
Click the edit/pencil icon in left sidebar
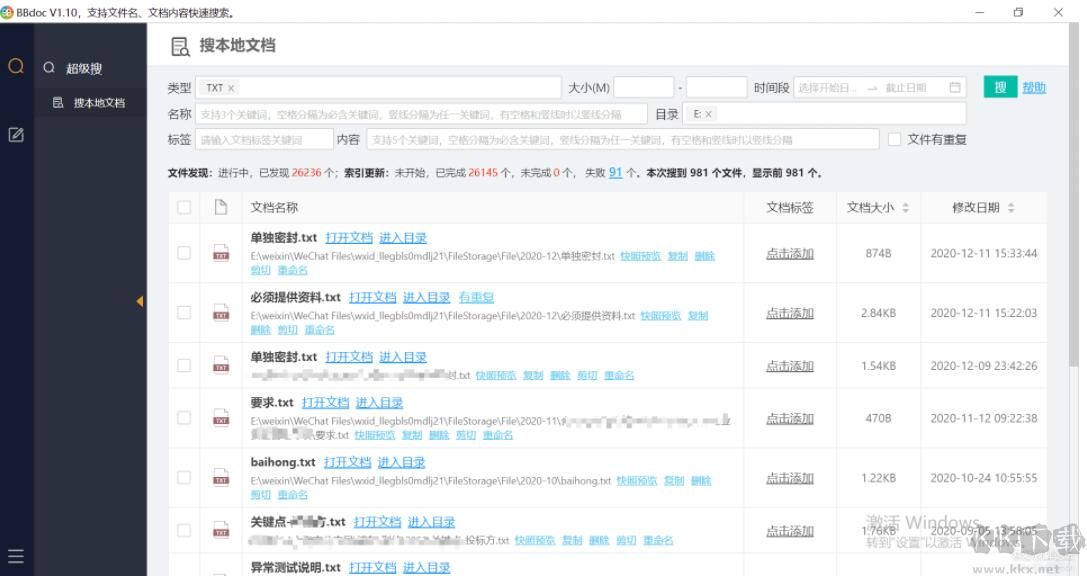tap(15, 134)
